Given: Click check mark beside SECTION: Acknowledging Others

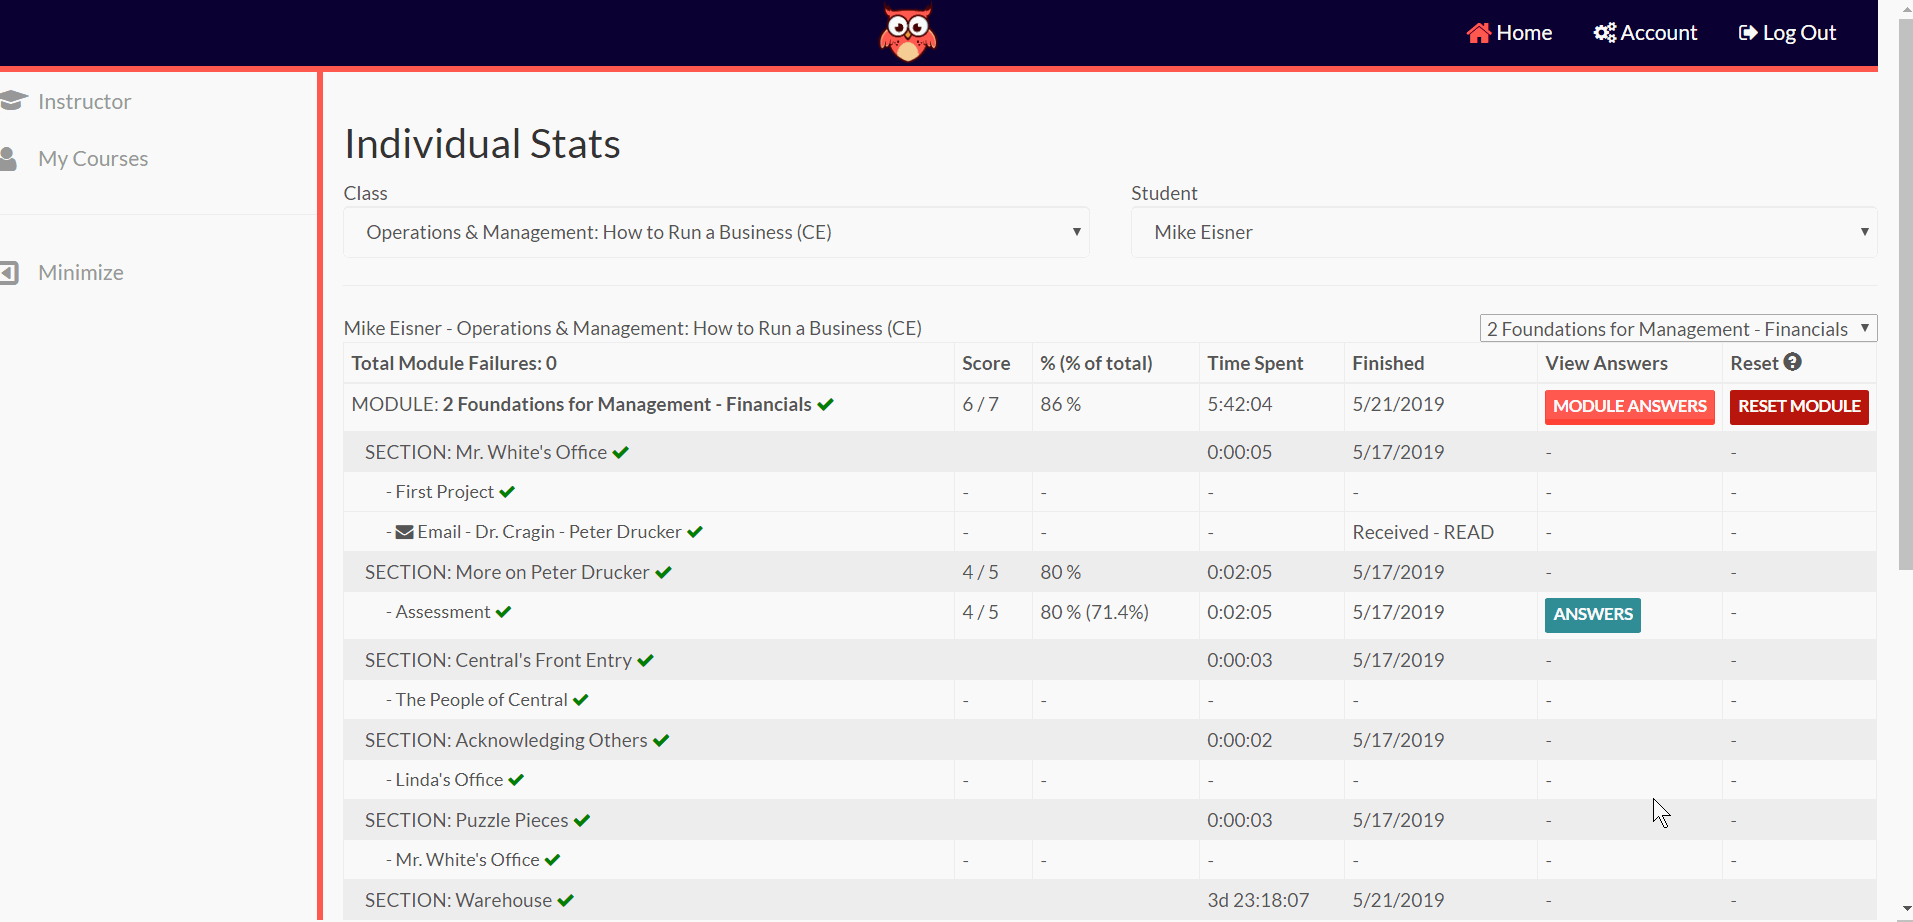Looking at the screenshot, I should click(x=661, y=740).
